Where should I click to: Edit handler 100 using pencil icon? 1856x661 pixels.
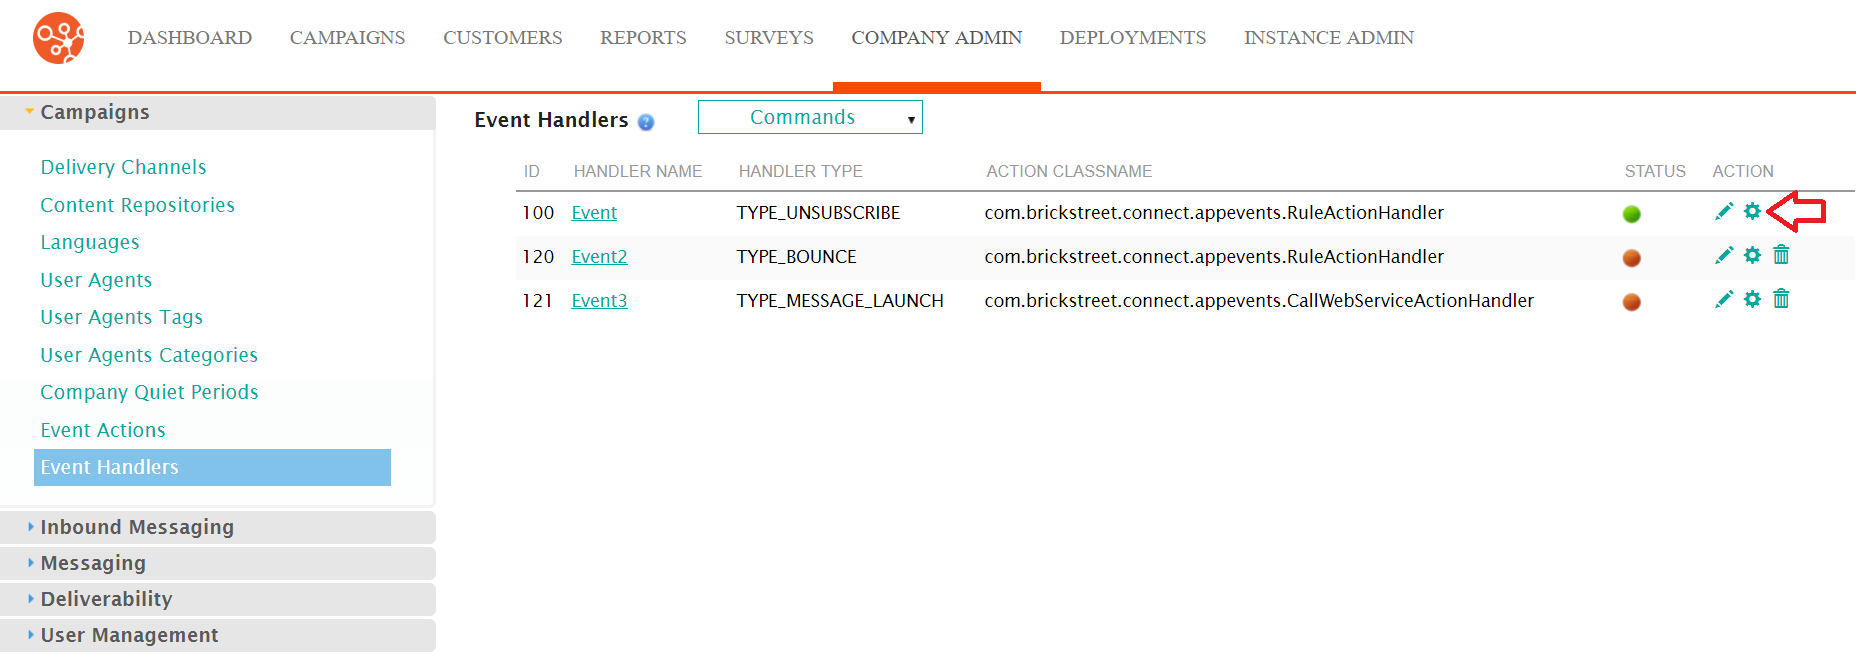click(x=1724, y=211)
